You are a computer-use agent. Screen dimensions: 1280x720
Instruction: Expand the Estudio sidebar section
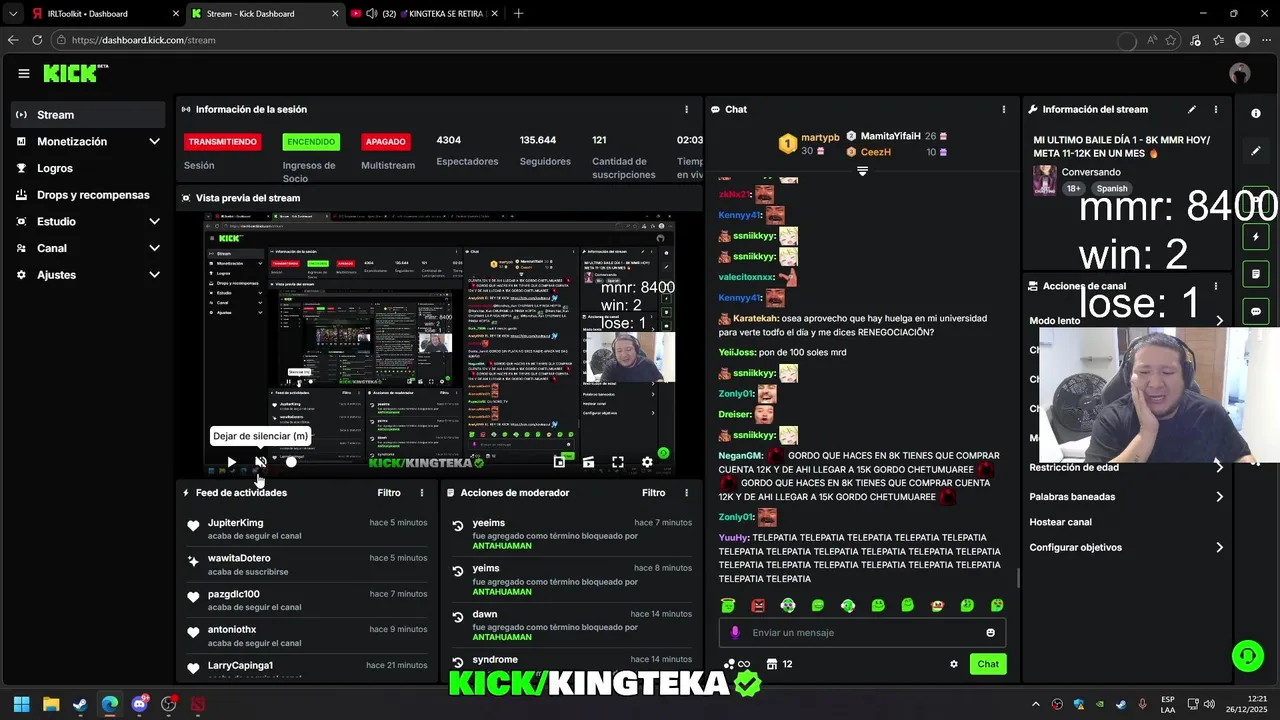click(x=154, y=221)
